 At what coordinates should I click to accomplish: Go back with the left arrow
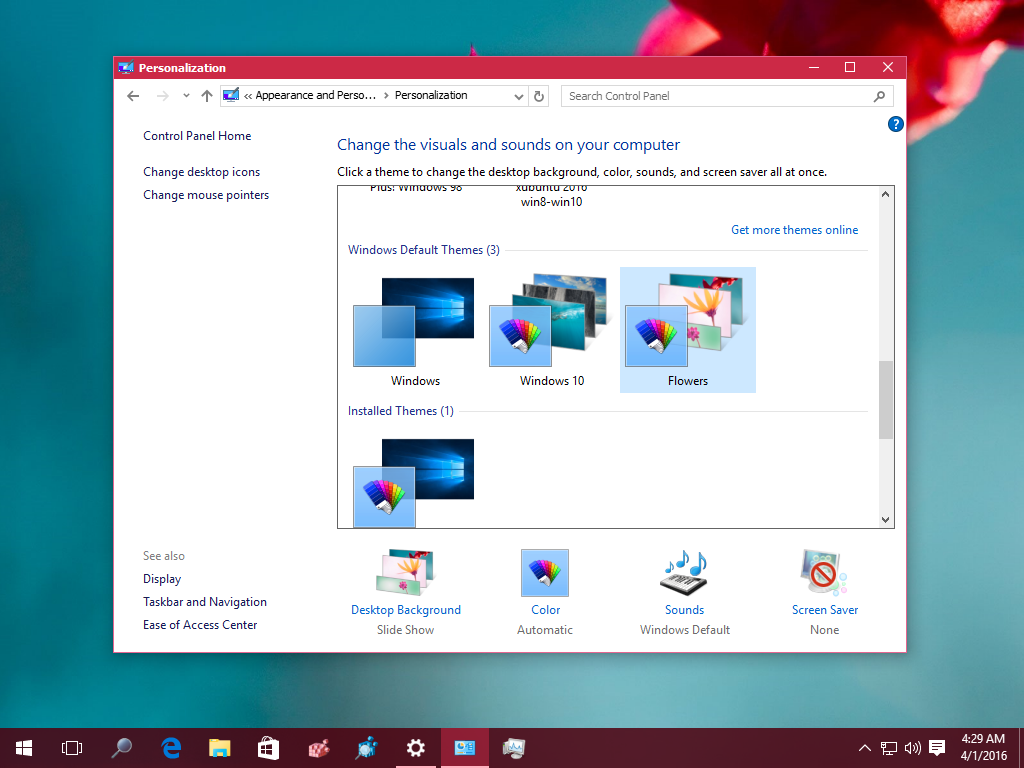pyautogui.click(x=133, y=96)
